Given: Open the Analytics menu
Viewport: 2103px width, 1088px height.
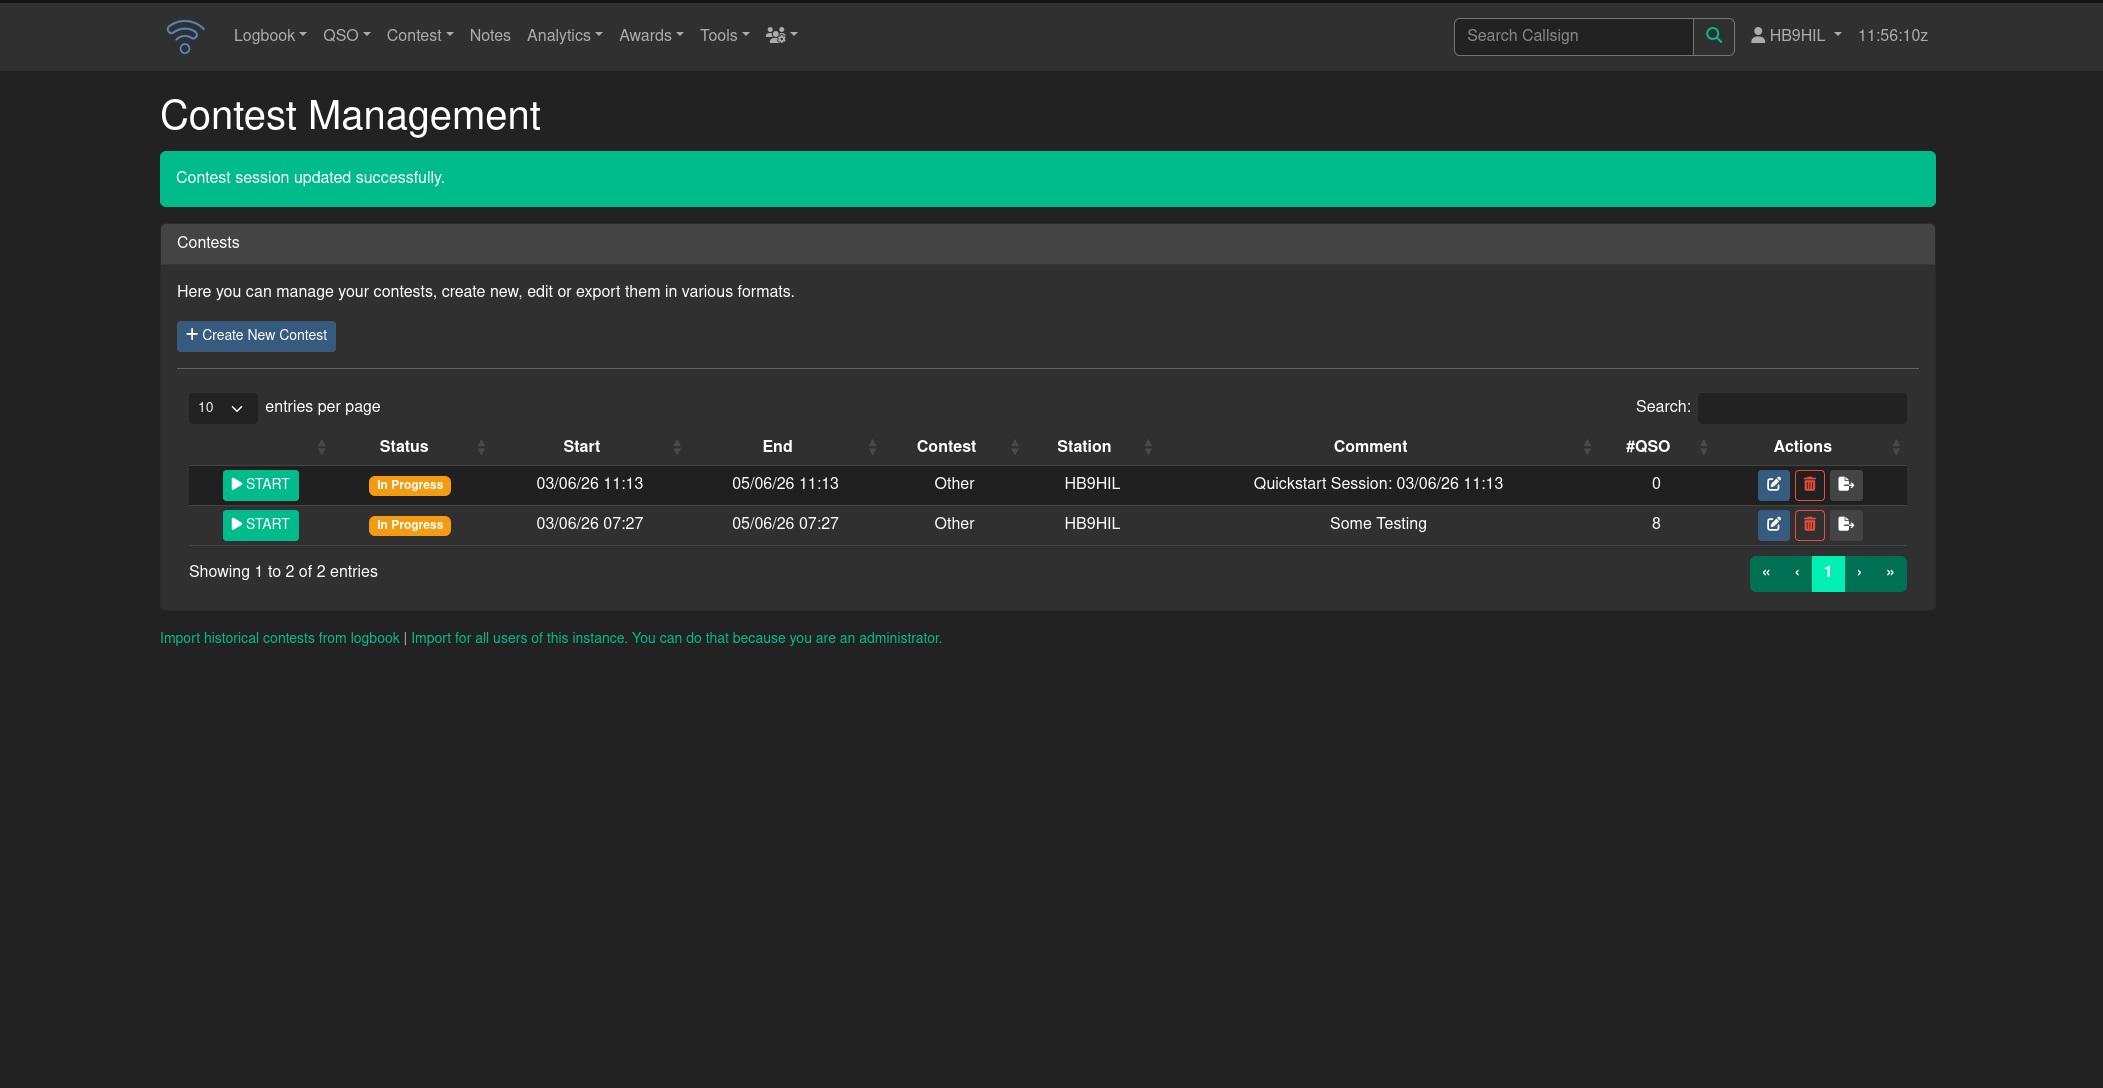Looking at the screenshot, I should point(565,35).
